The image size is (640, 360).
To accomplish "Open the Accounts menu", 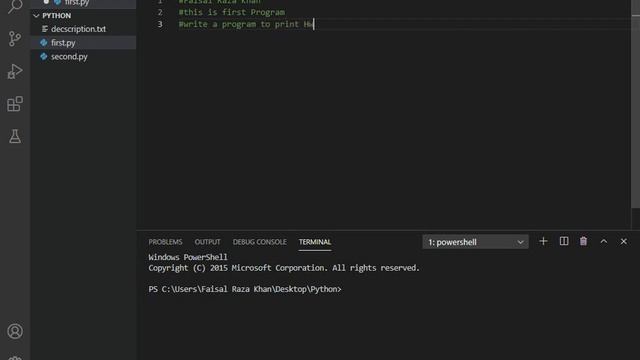I will coord(15,331).
